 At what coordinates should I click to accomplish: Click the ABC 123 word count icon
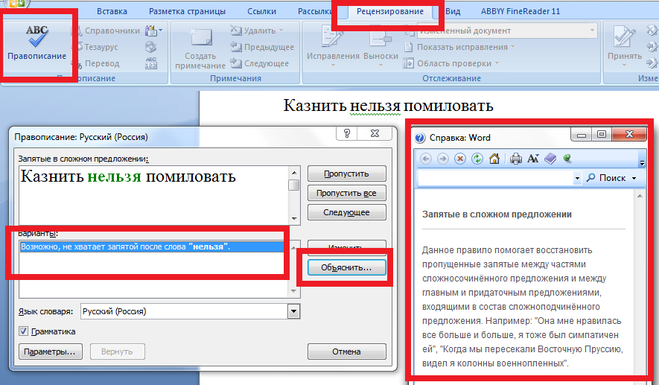(151, 63)
